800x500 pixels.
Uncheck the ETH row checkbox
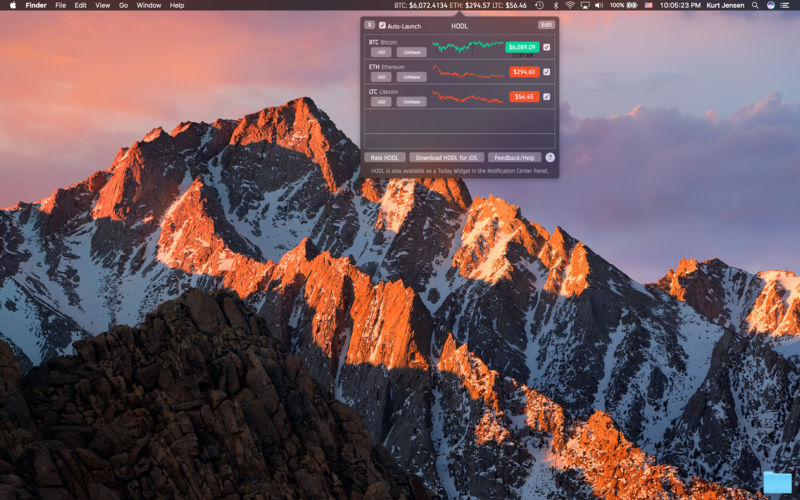point(546,72)
